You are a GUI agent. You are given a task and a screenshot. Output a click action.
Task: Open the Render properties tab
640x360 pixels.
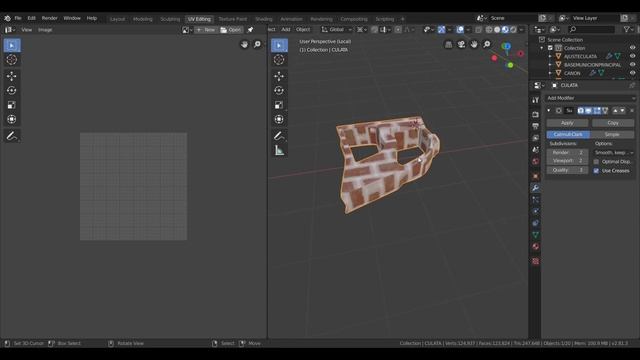point(536,115)
